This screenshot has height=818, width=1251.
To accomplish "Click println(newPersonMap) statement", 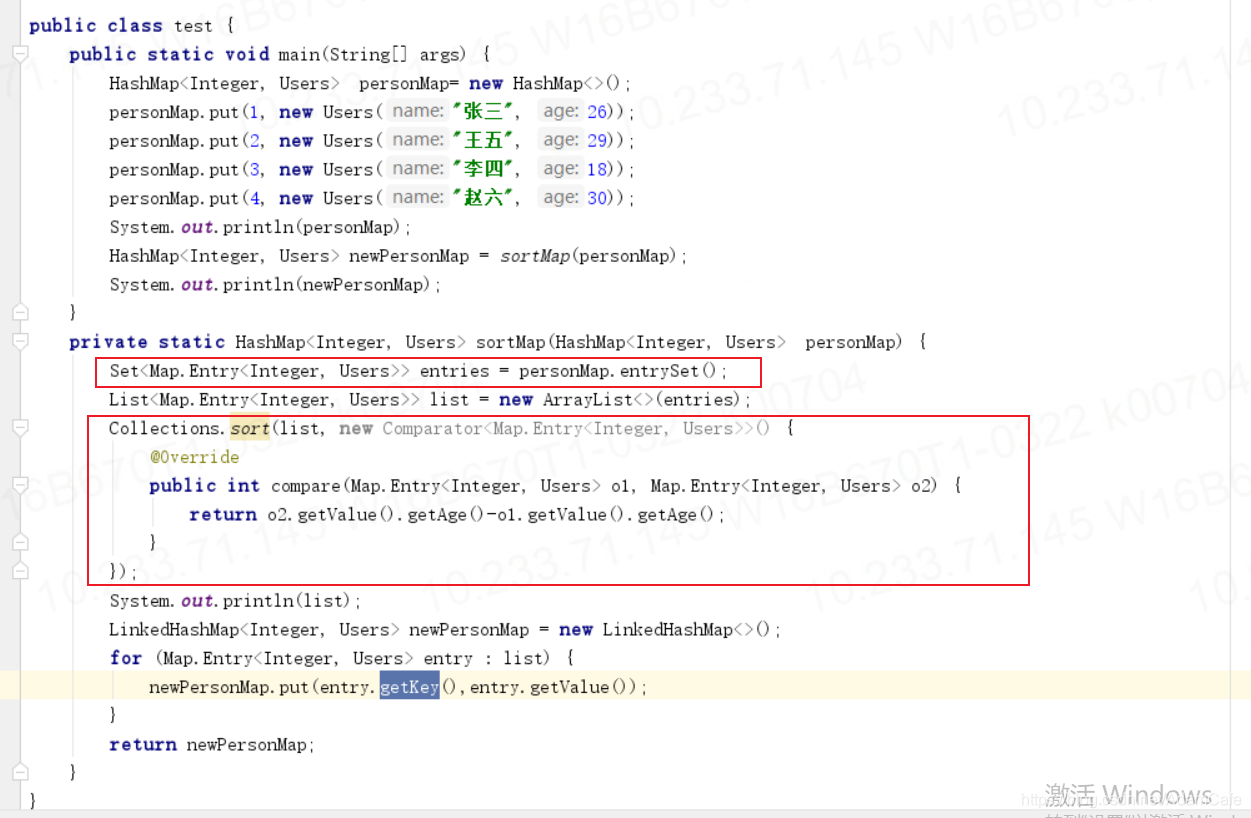I will 275,285.
